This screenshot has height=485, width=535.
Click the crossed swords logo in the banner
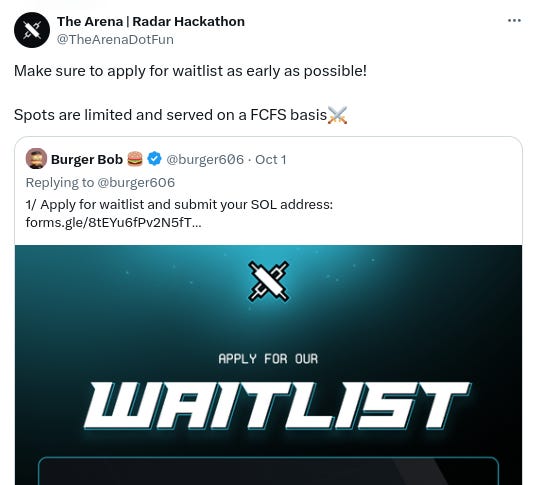269,281
